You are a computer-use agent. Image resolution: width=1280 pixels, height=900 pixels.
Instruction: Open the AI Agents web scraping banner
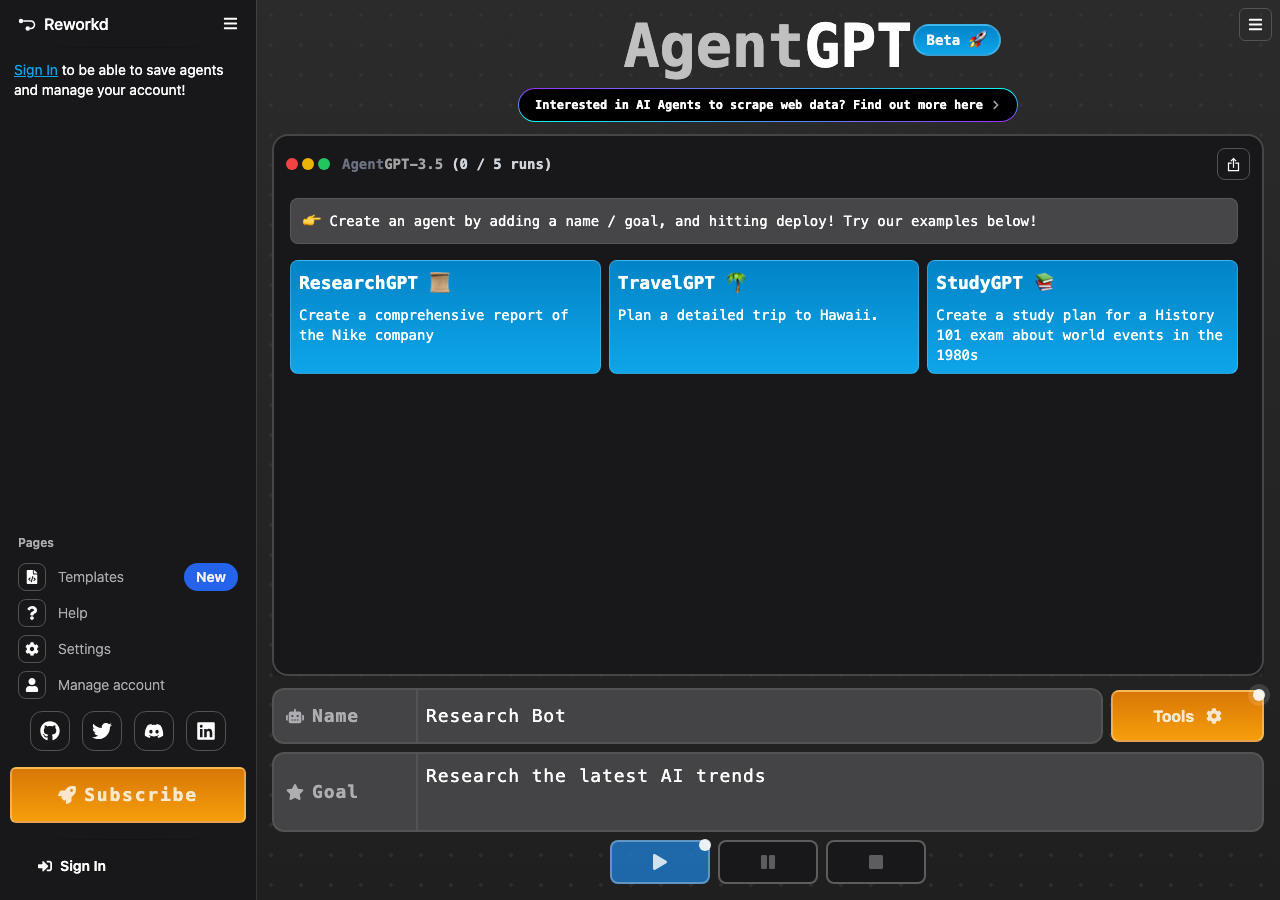tap(768, 105)
